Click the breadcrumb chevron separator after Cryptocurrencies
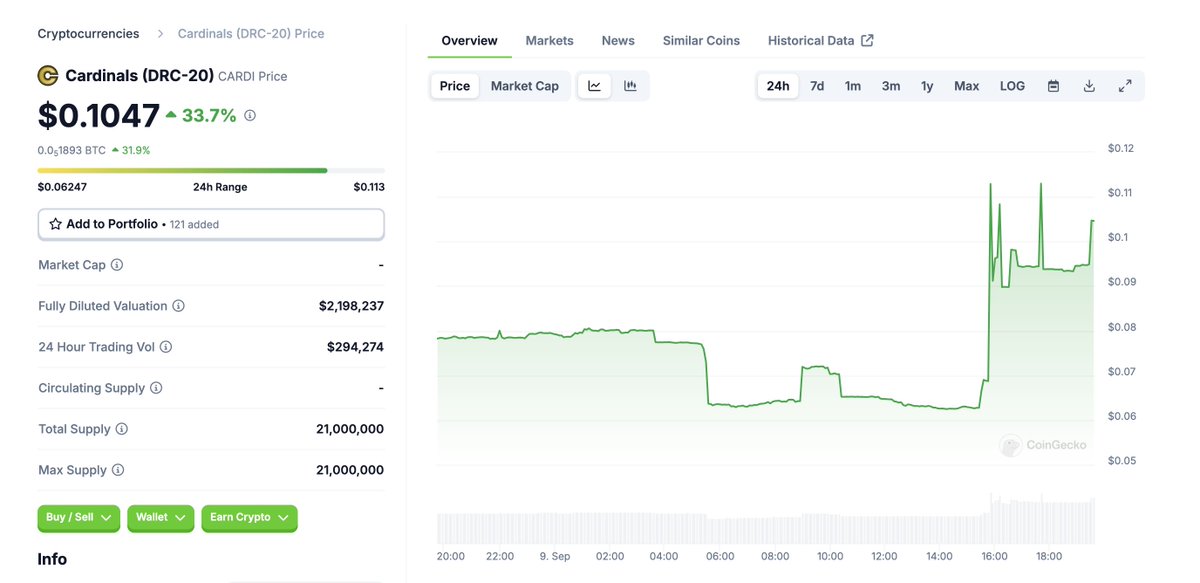Viewport: 1200px width, 583px height. coord(160,34)
